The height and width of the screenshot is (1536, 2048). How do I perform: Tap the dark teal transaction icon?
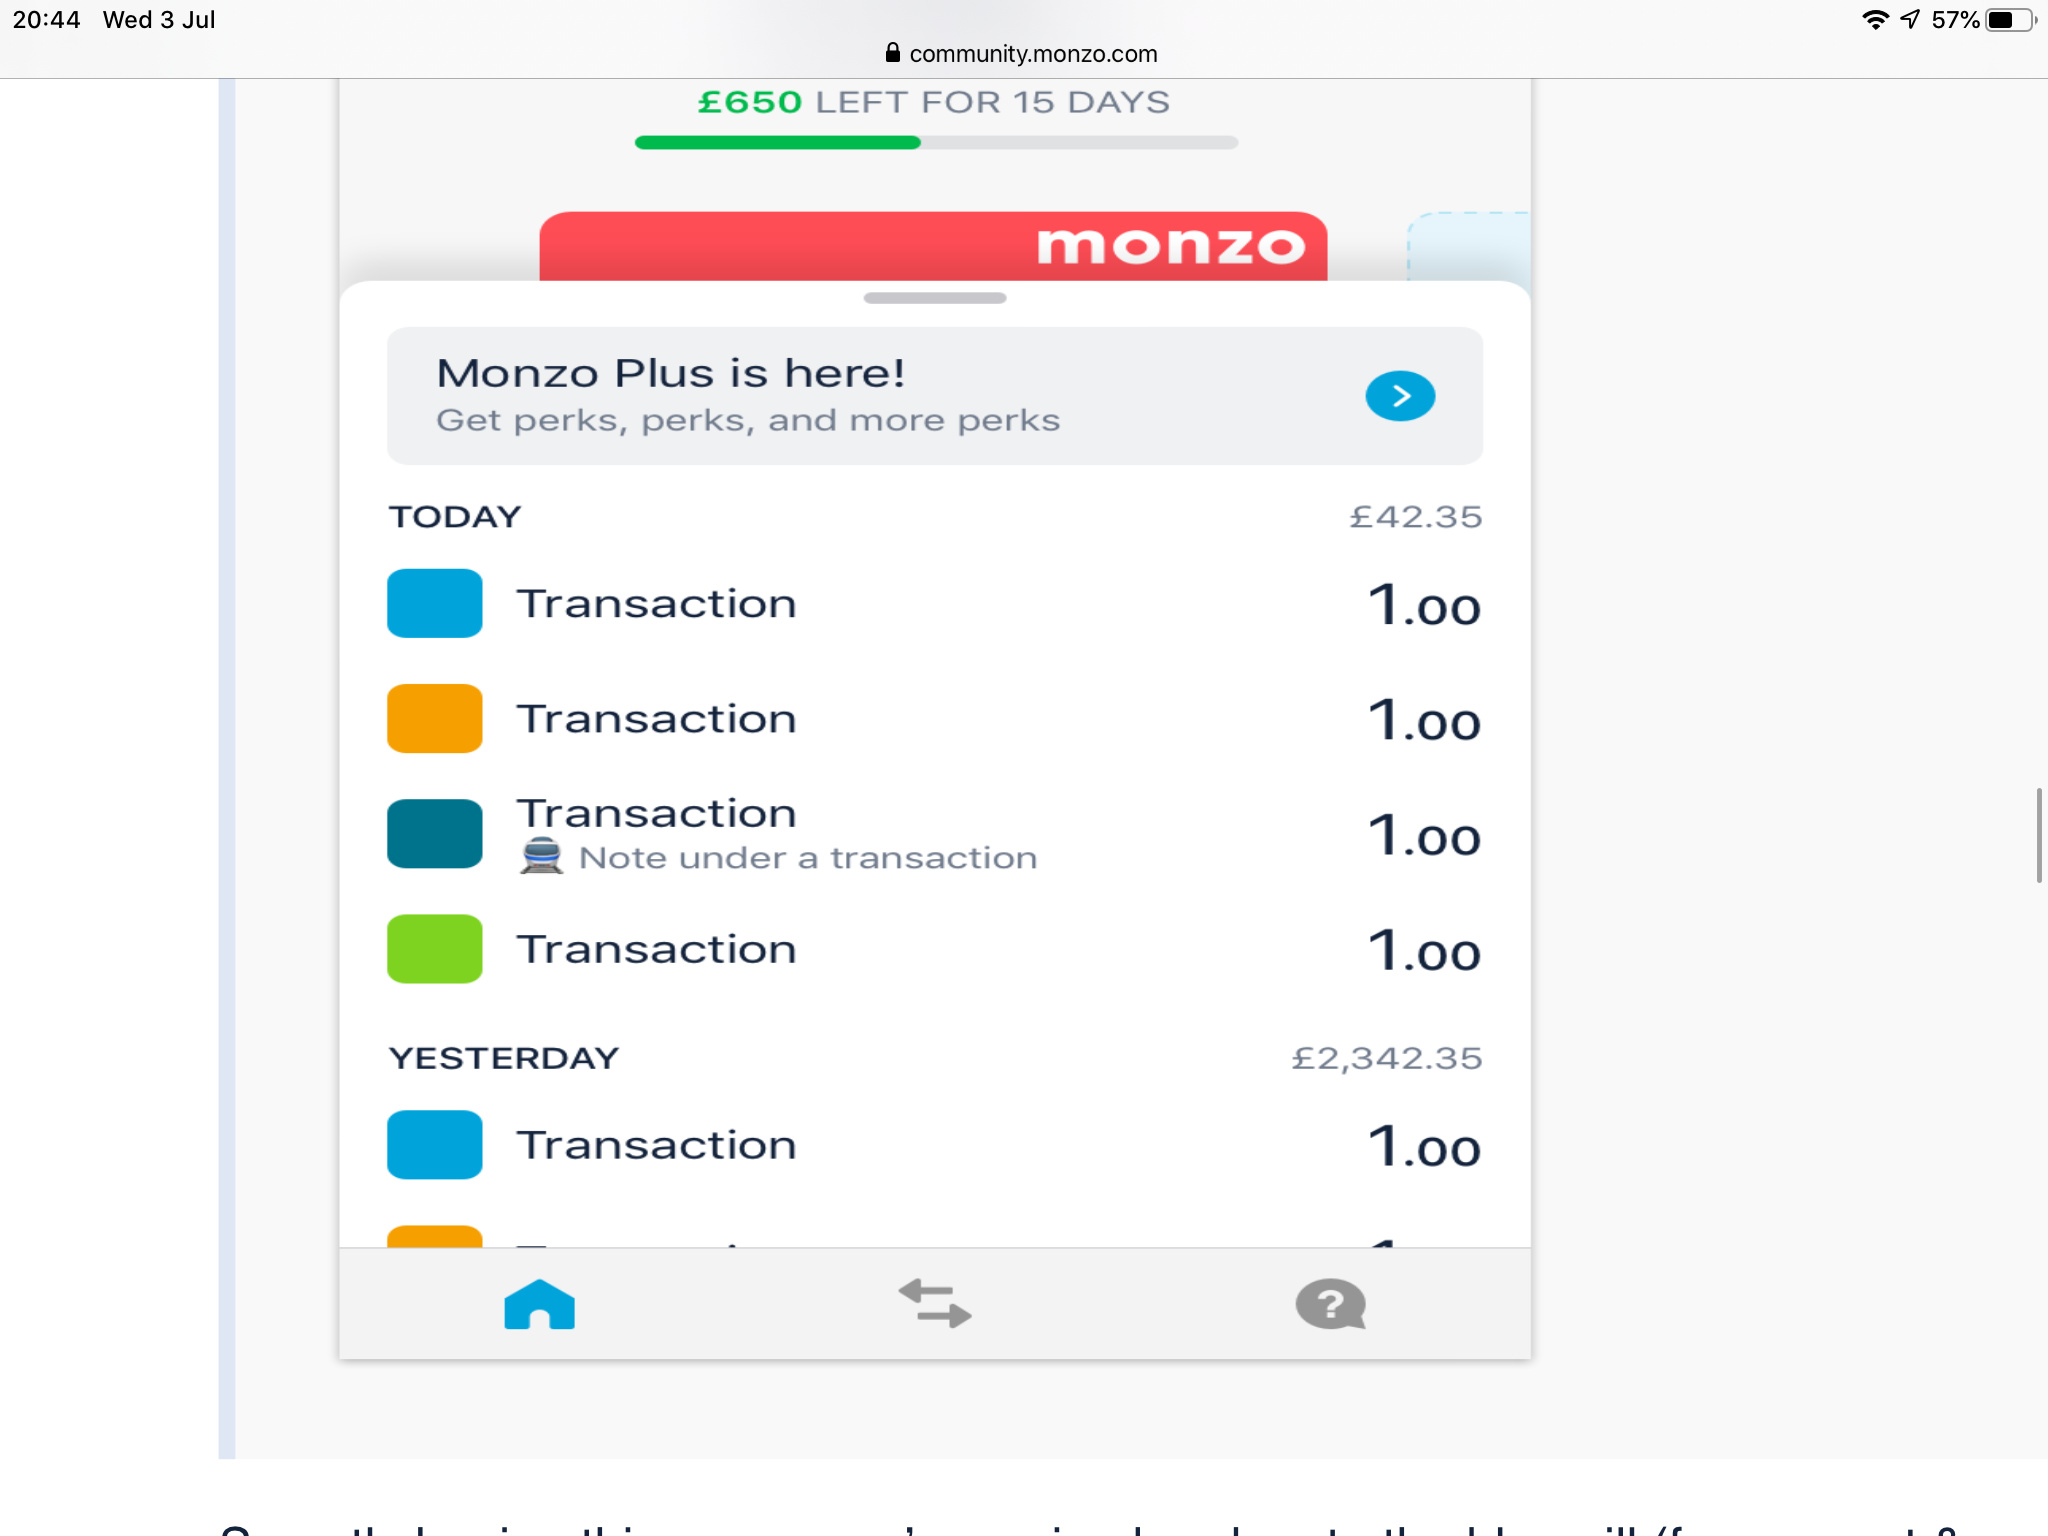pos(434,833)
